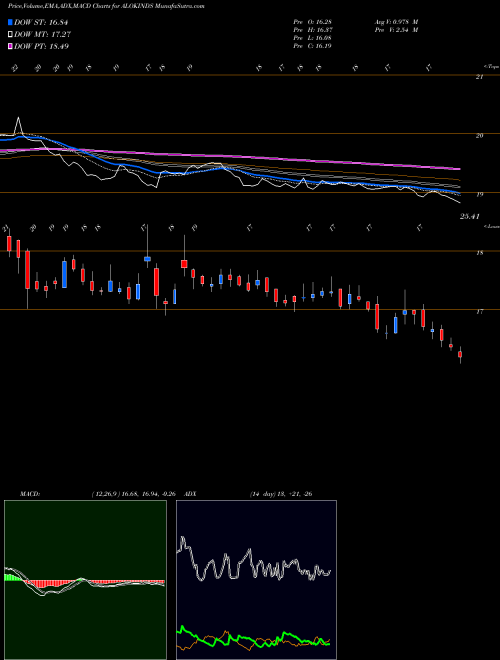Image resolution: width=500 pixels, height=660 pixels.
Task: Click the 'Pre H: 16.87' high value
Action: [x=312, y=30]
